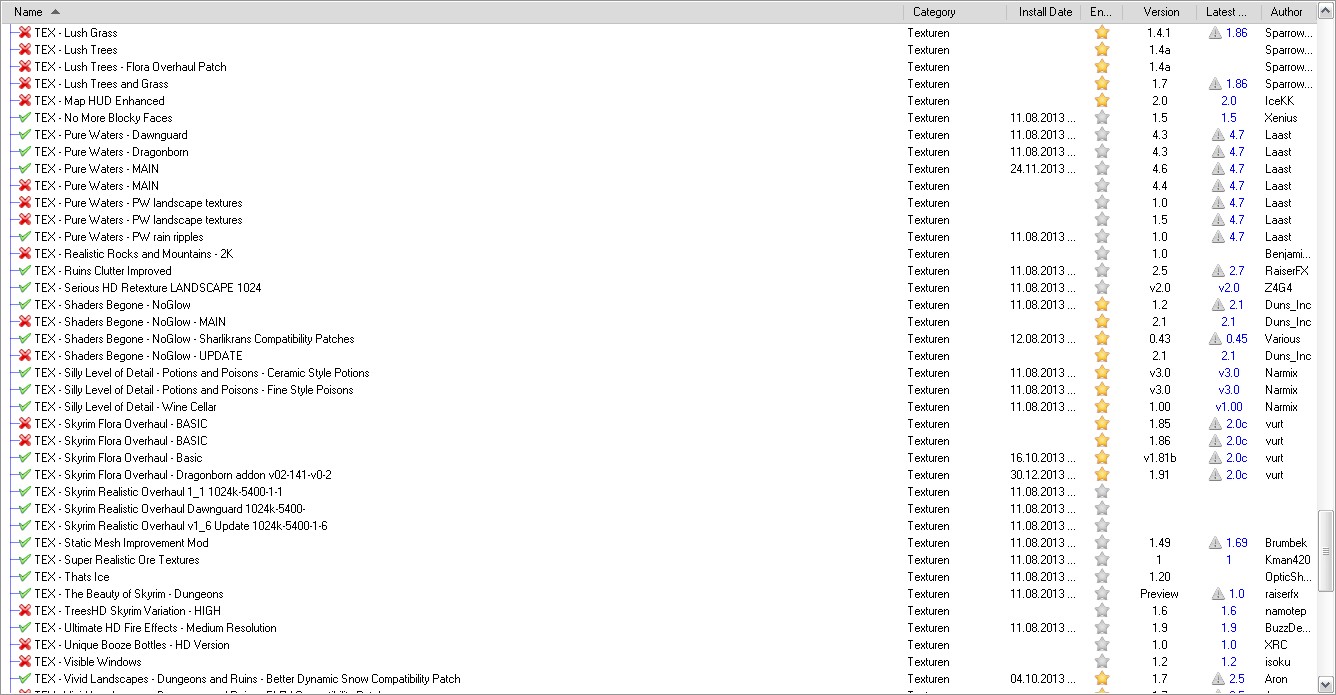Click the green check beside Super Realistic Ore Textures
The image size is (1336, 695).
tap(25, 560)
